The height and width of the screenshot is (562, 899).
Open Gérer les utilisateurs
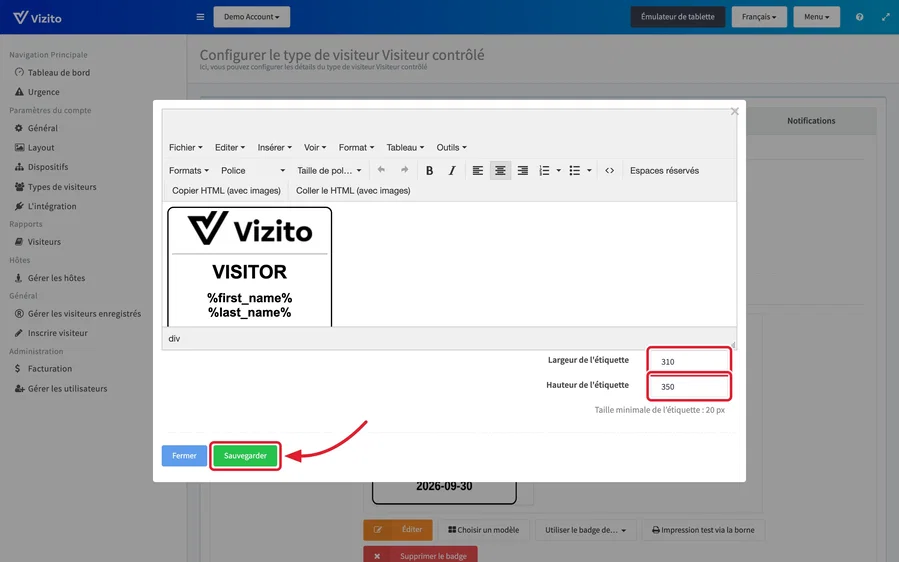pyautogui.click(x=61, y=389)
